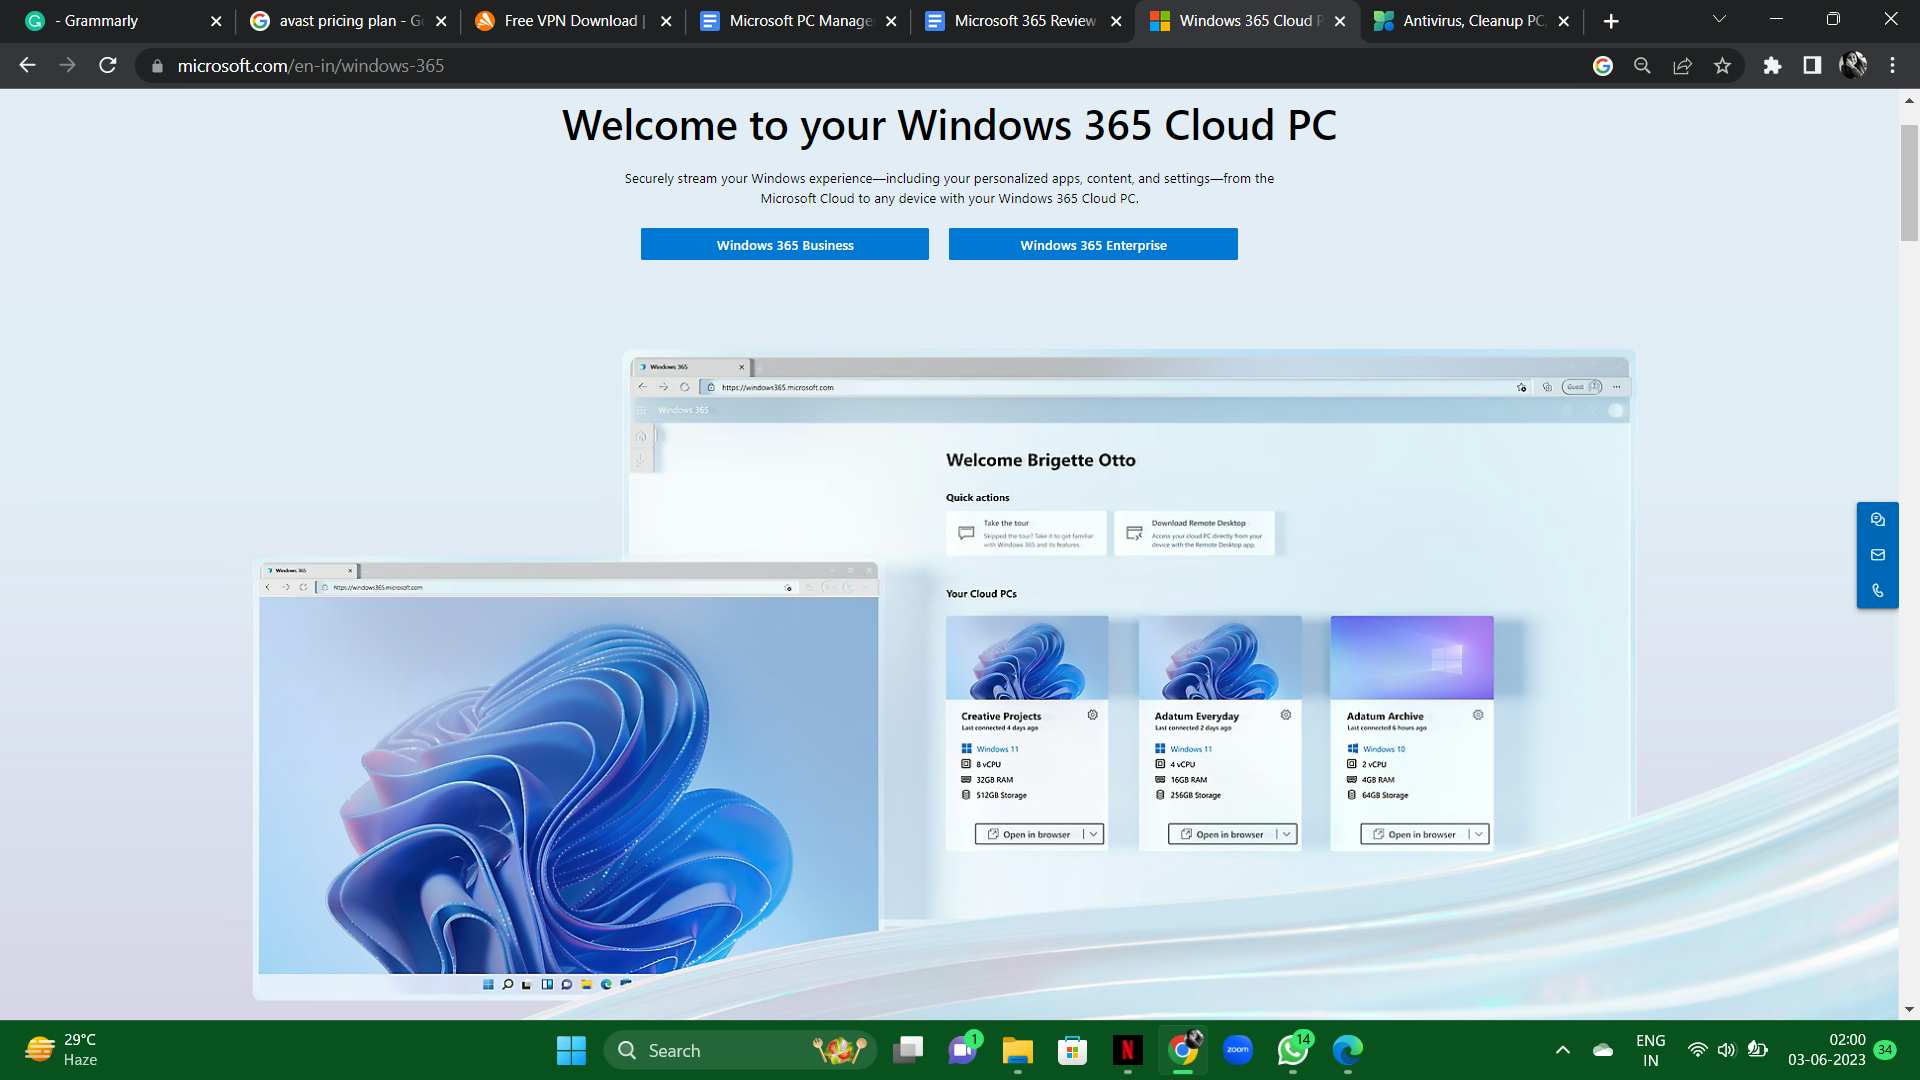
Task: Open the email icon on the right sidebar
Action: pyautogui.click(x=1878, y=555)
